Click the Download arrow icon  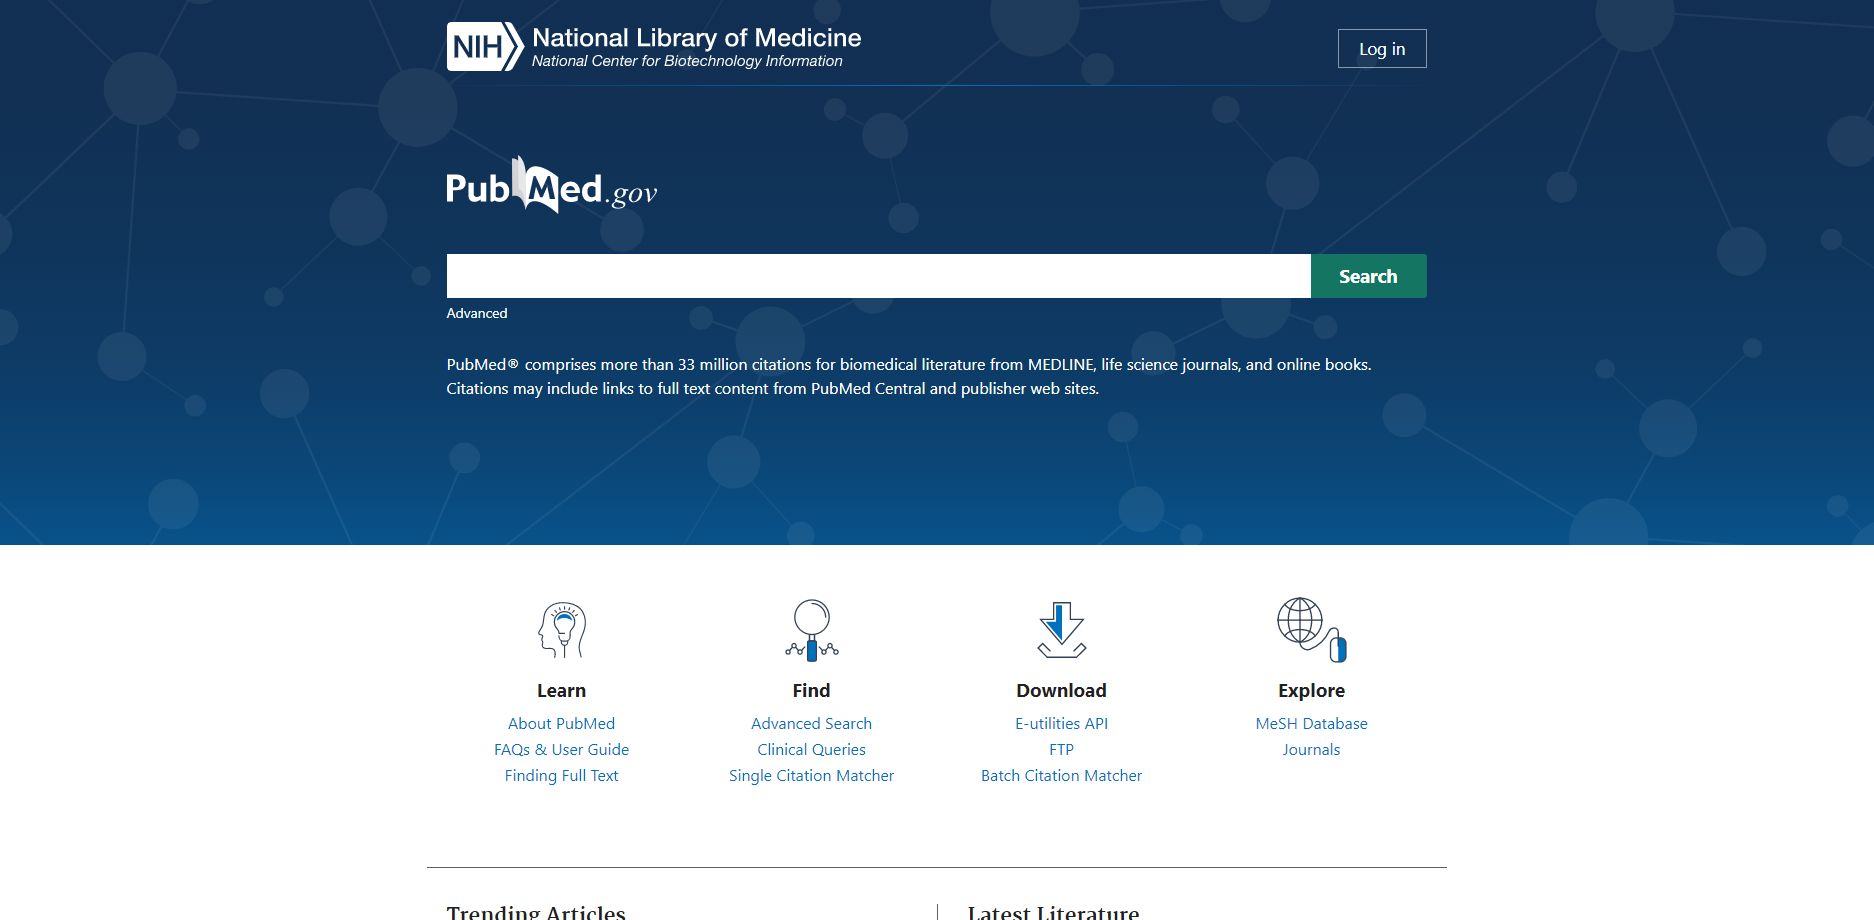coord(1061,630)
